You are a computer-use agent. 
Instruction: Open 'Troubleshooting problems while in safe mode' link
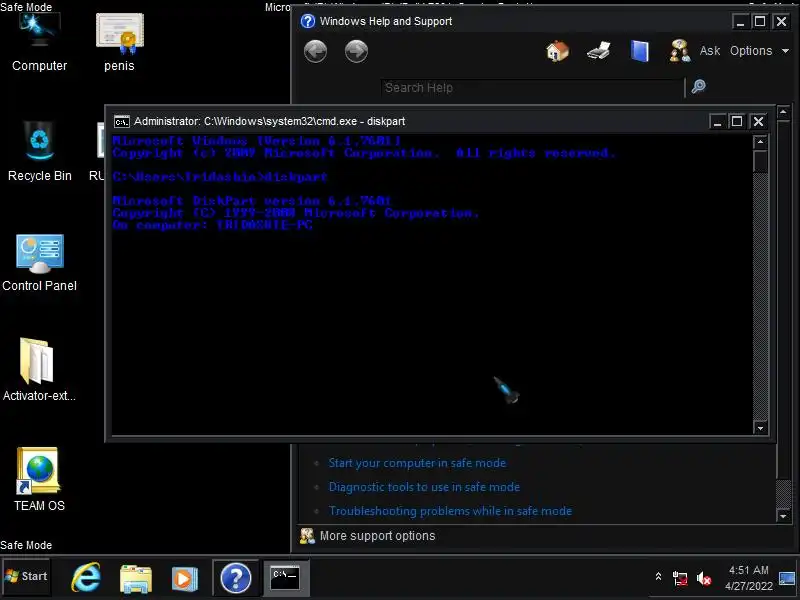[450, 511]
